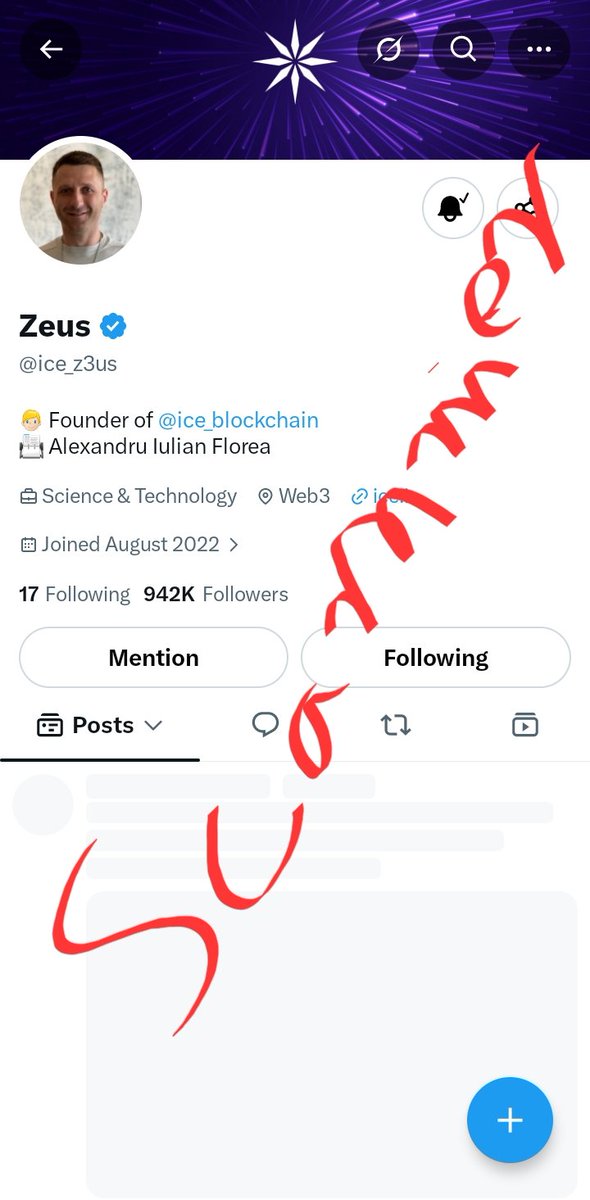This screenshot has width=590, height=1200.
Task: Open the 17 Following list
Action: [74, 594]
